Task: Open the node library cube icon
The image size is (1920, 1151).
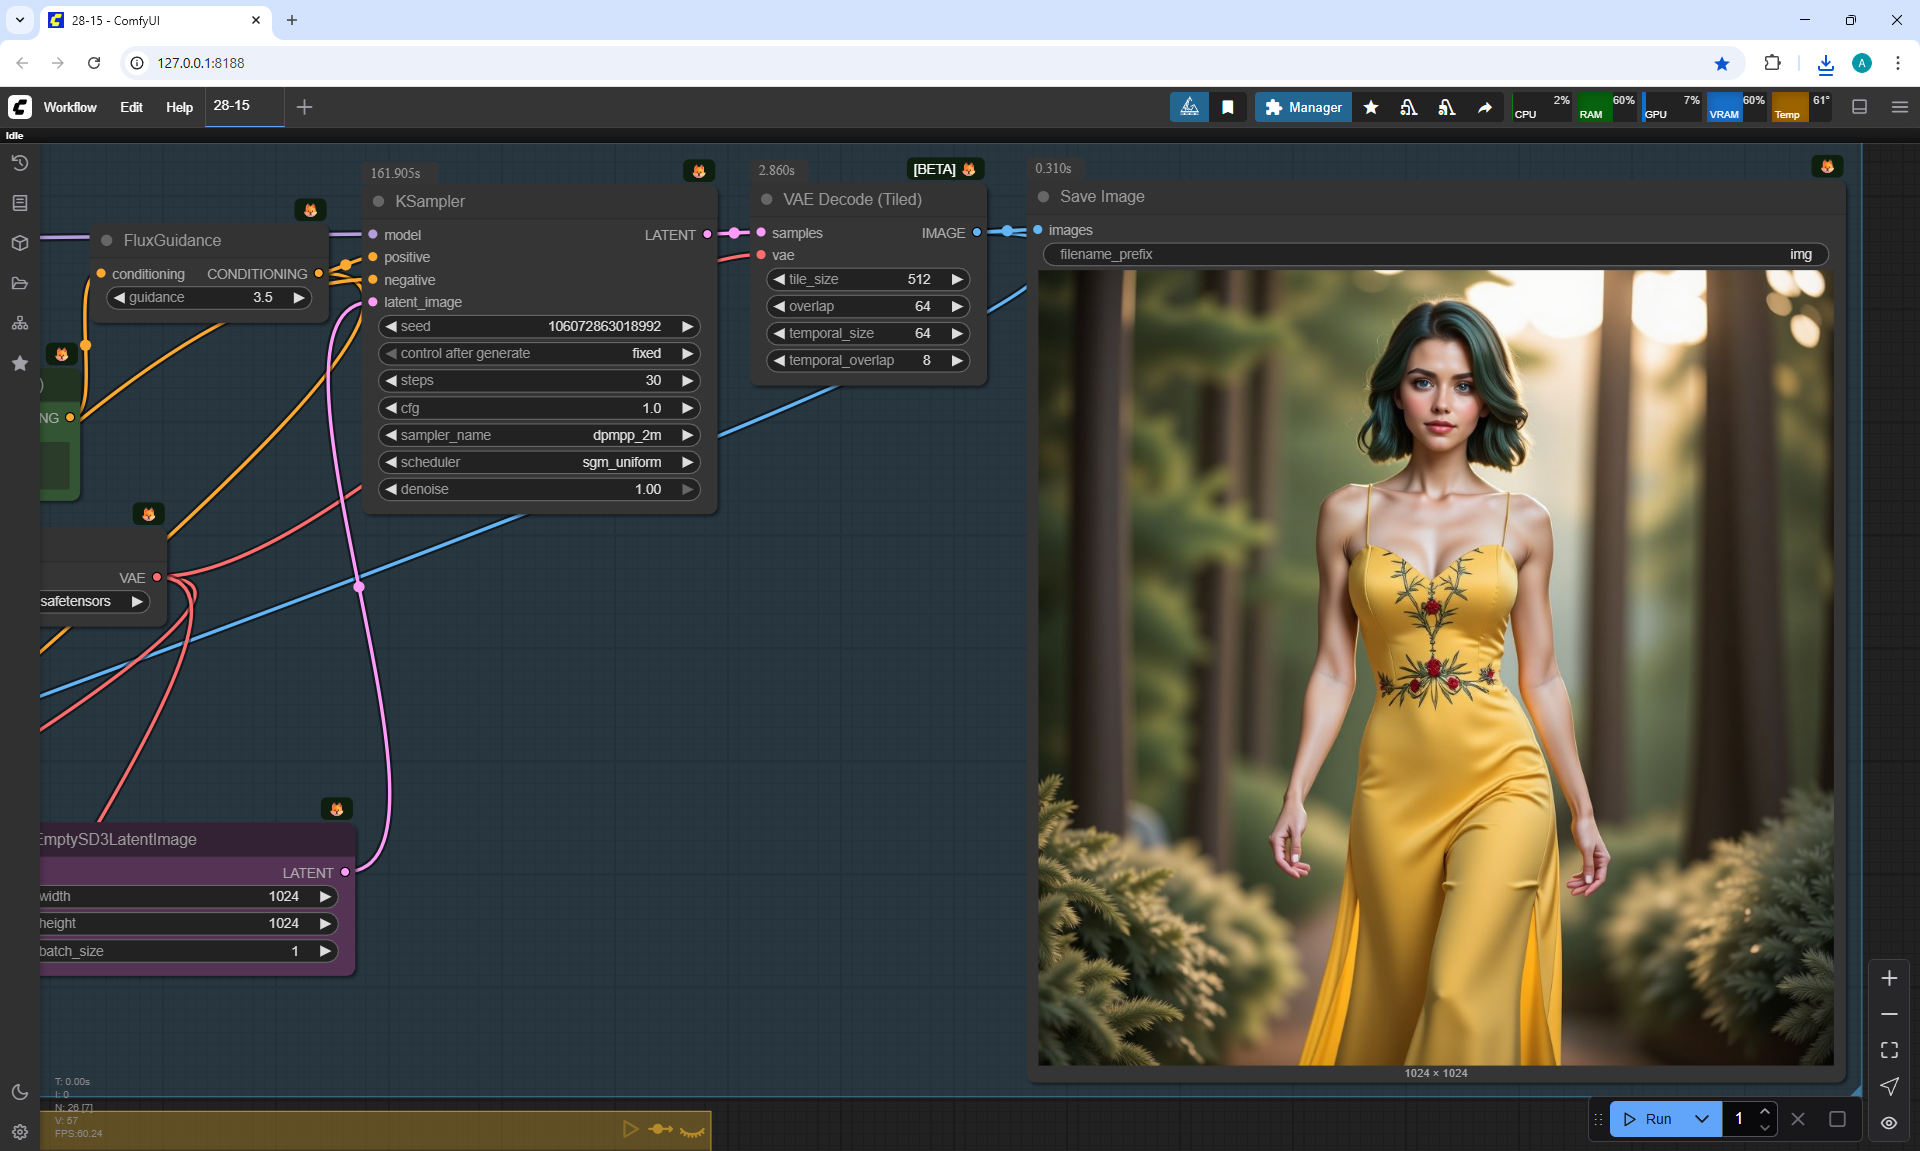Action: click(19, 243)
